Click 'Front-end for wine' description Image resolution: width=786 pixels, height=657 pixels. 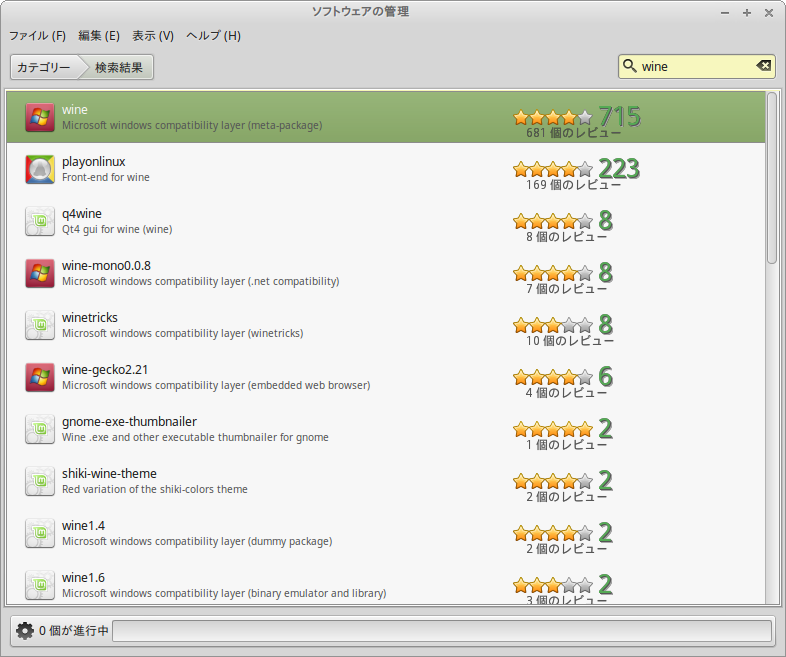(106, 177)
